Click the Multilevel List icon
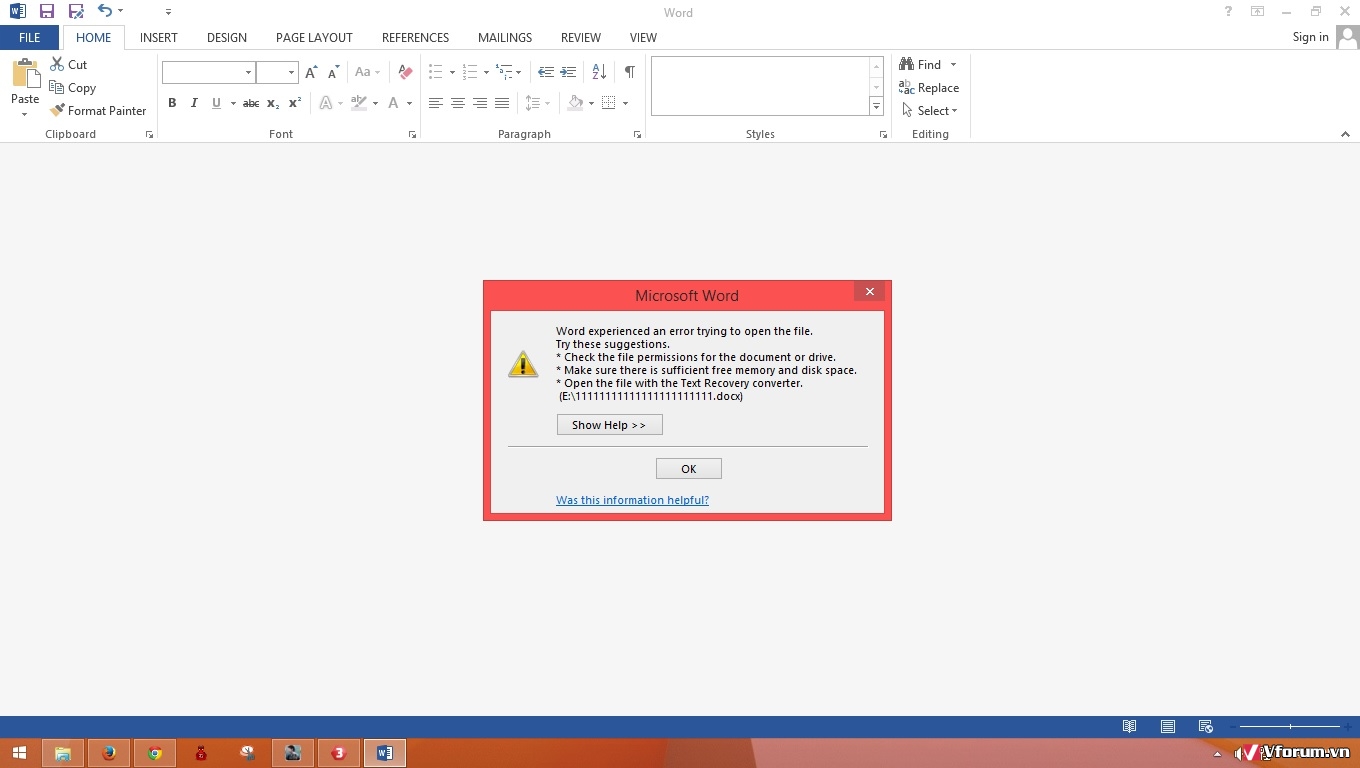This screenshot has height=768, width=1360. point(504,72)
